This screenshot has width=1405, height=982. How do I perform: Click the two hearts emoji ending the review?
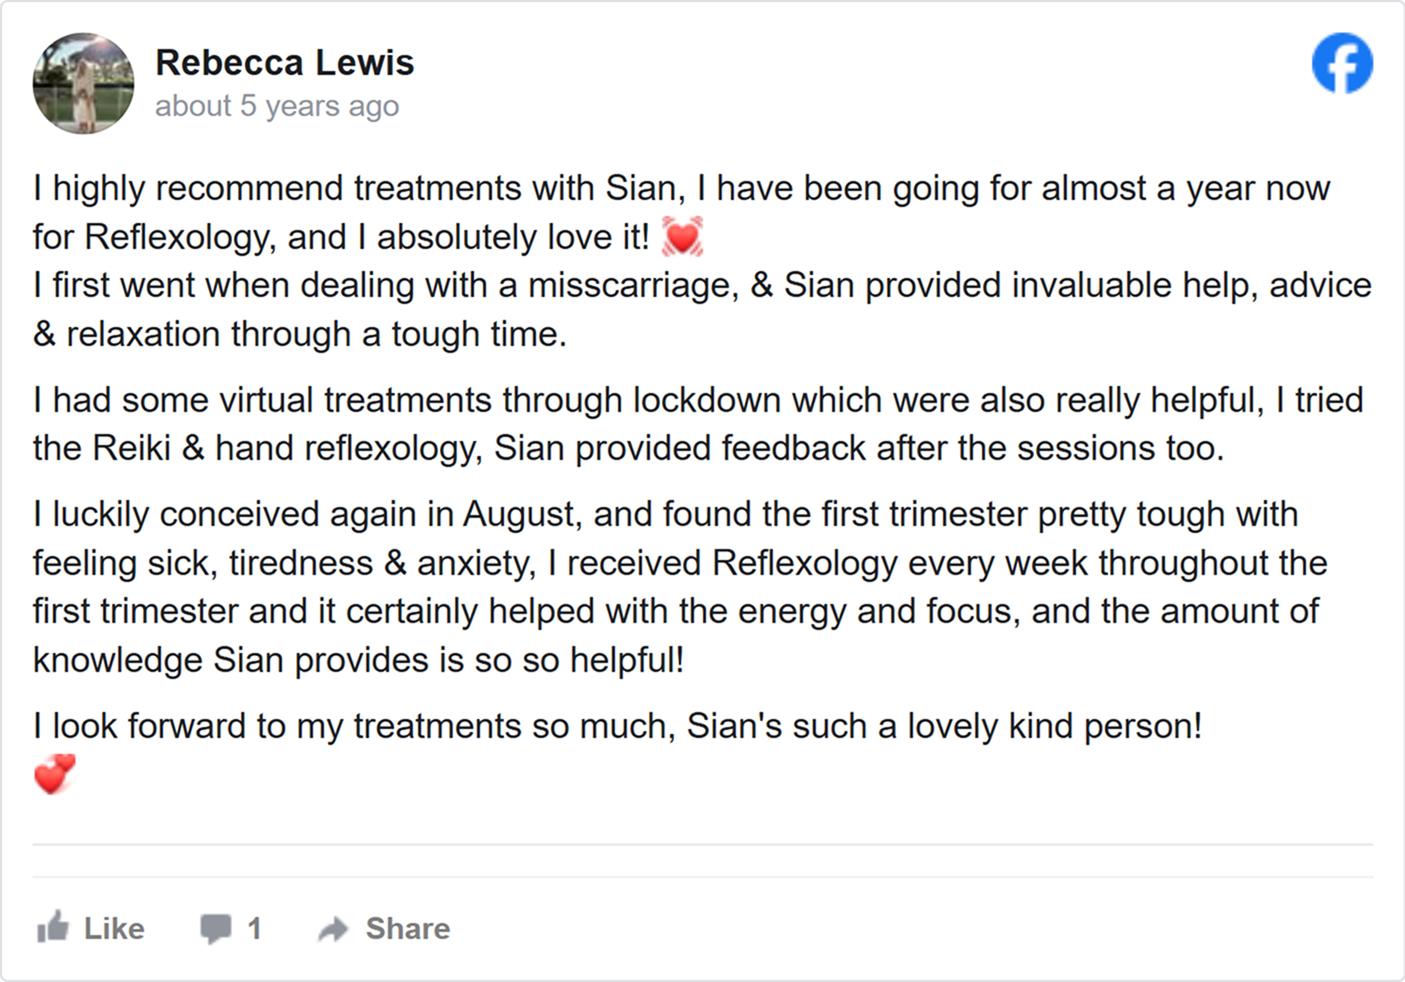coord(55,774)
